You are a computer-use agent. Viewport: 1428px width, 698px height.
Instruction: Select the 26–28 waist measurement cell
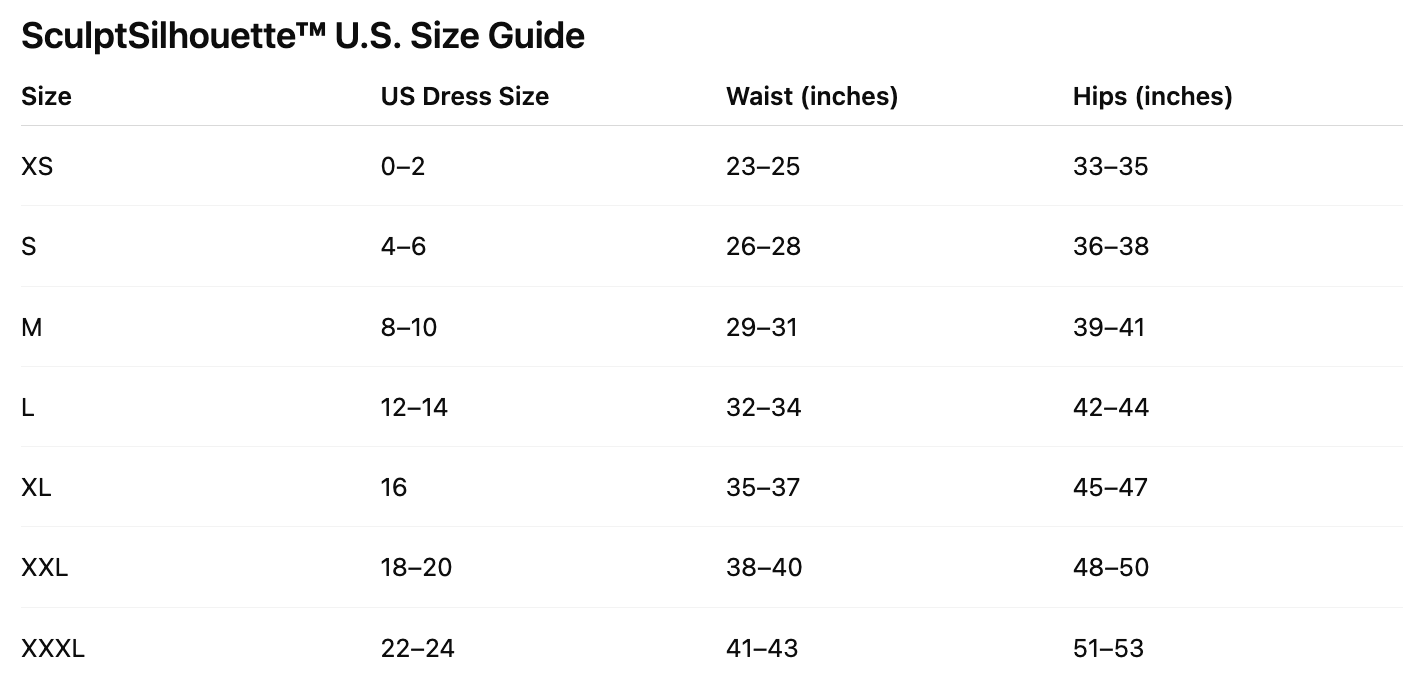(x=763, y=247)
